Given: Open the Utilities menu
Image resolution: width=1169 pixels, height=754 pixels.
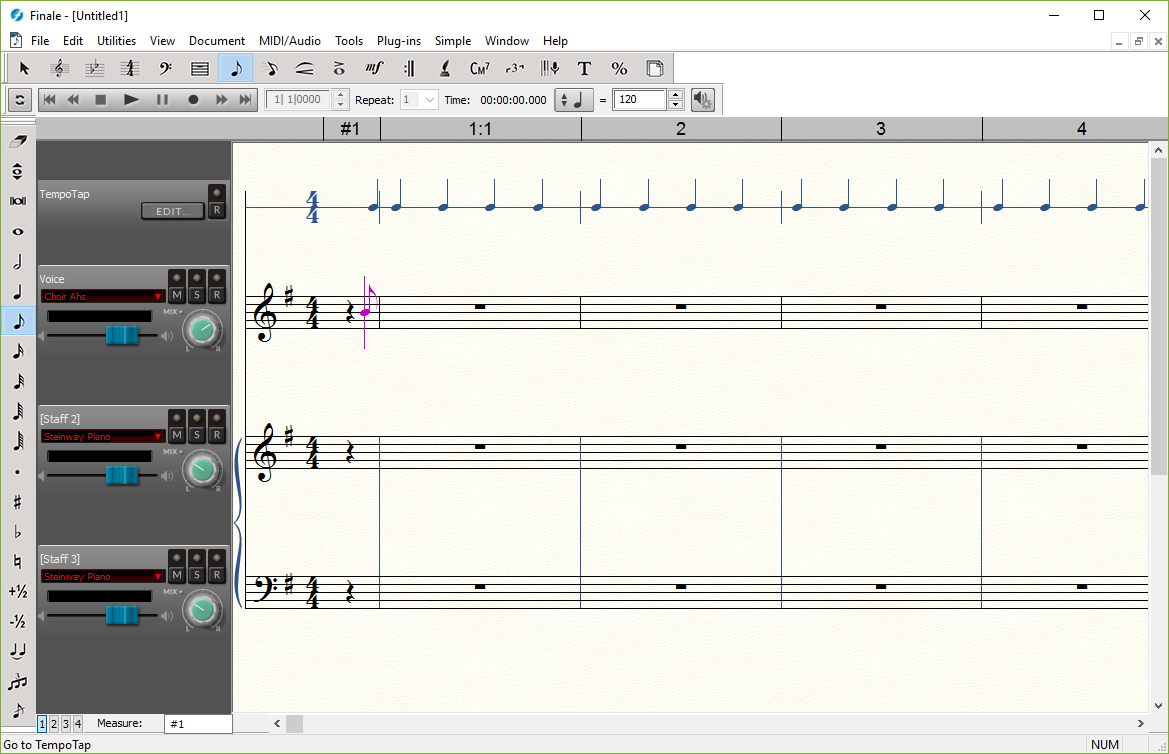Looking at the screenshot, I should point(116,41).
